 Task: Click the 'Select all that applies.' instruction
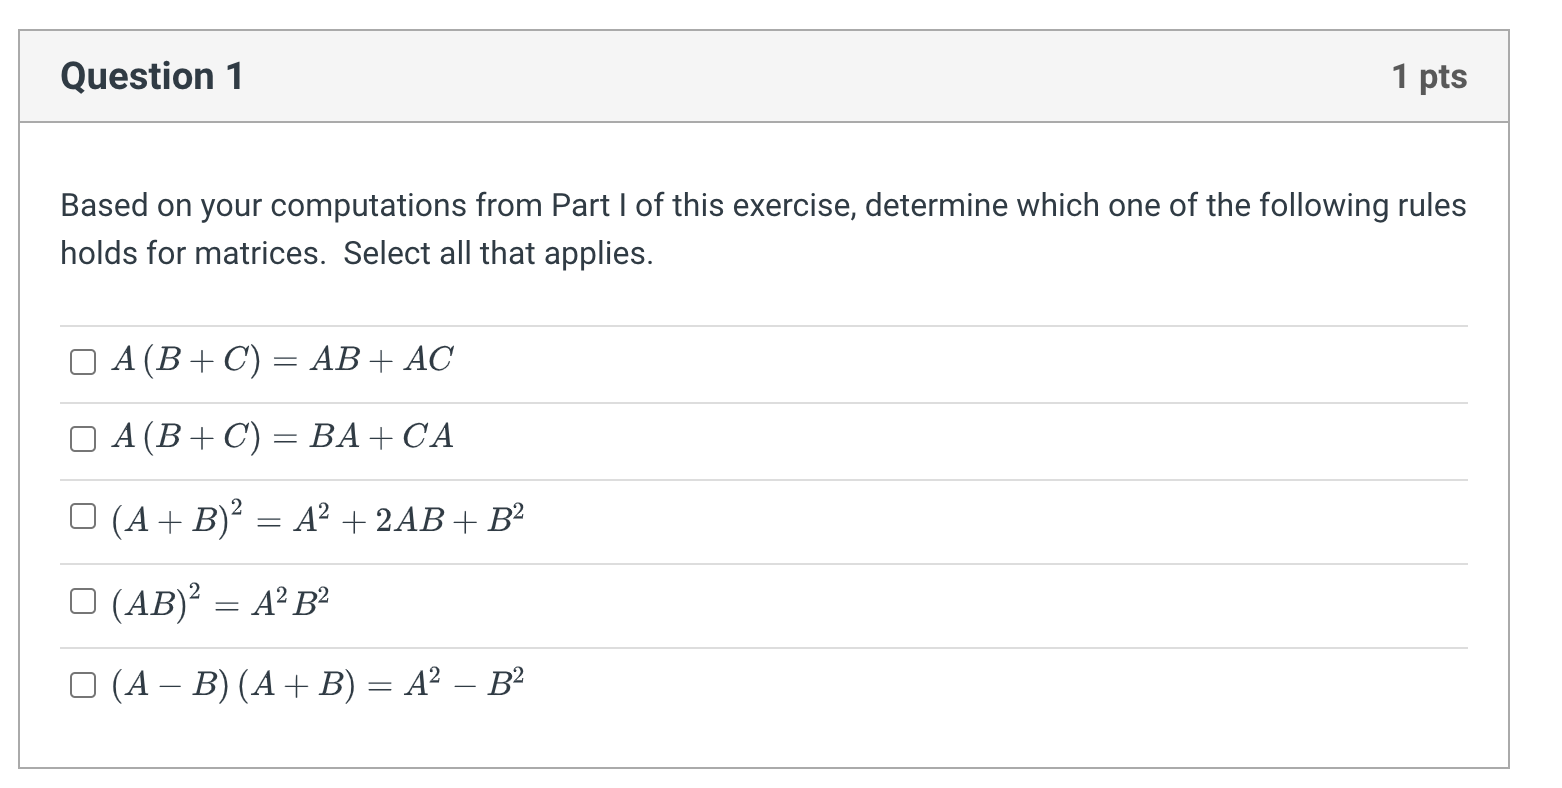click(498, 254)
